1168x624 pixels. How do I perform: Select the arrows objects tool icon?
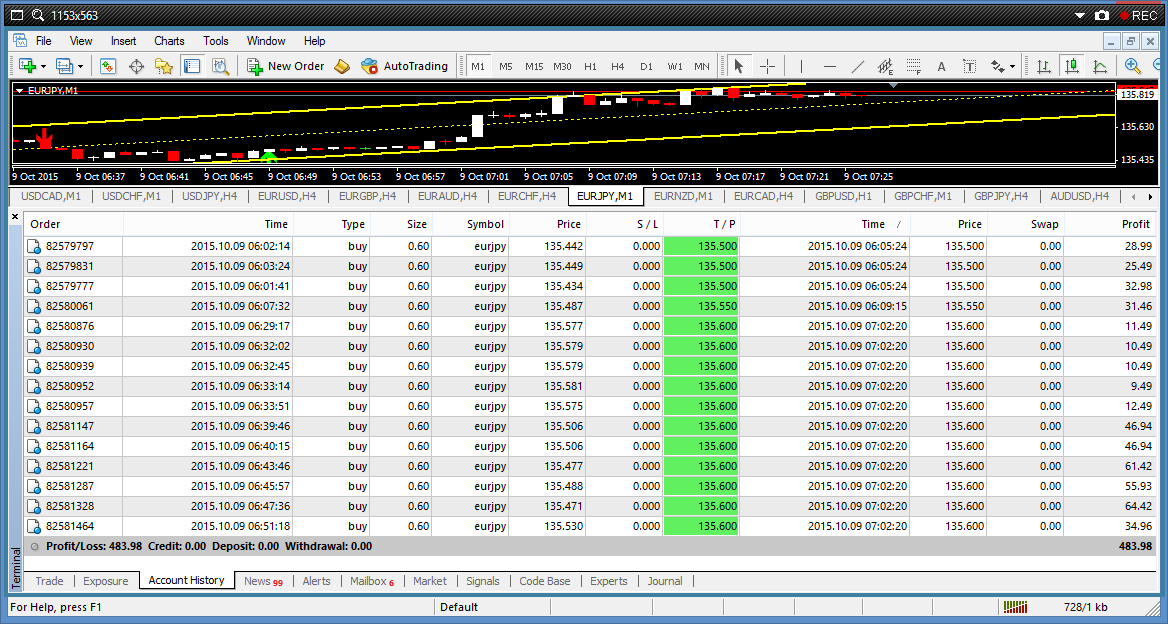tap(997, 66)
